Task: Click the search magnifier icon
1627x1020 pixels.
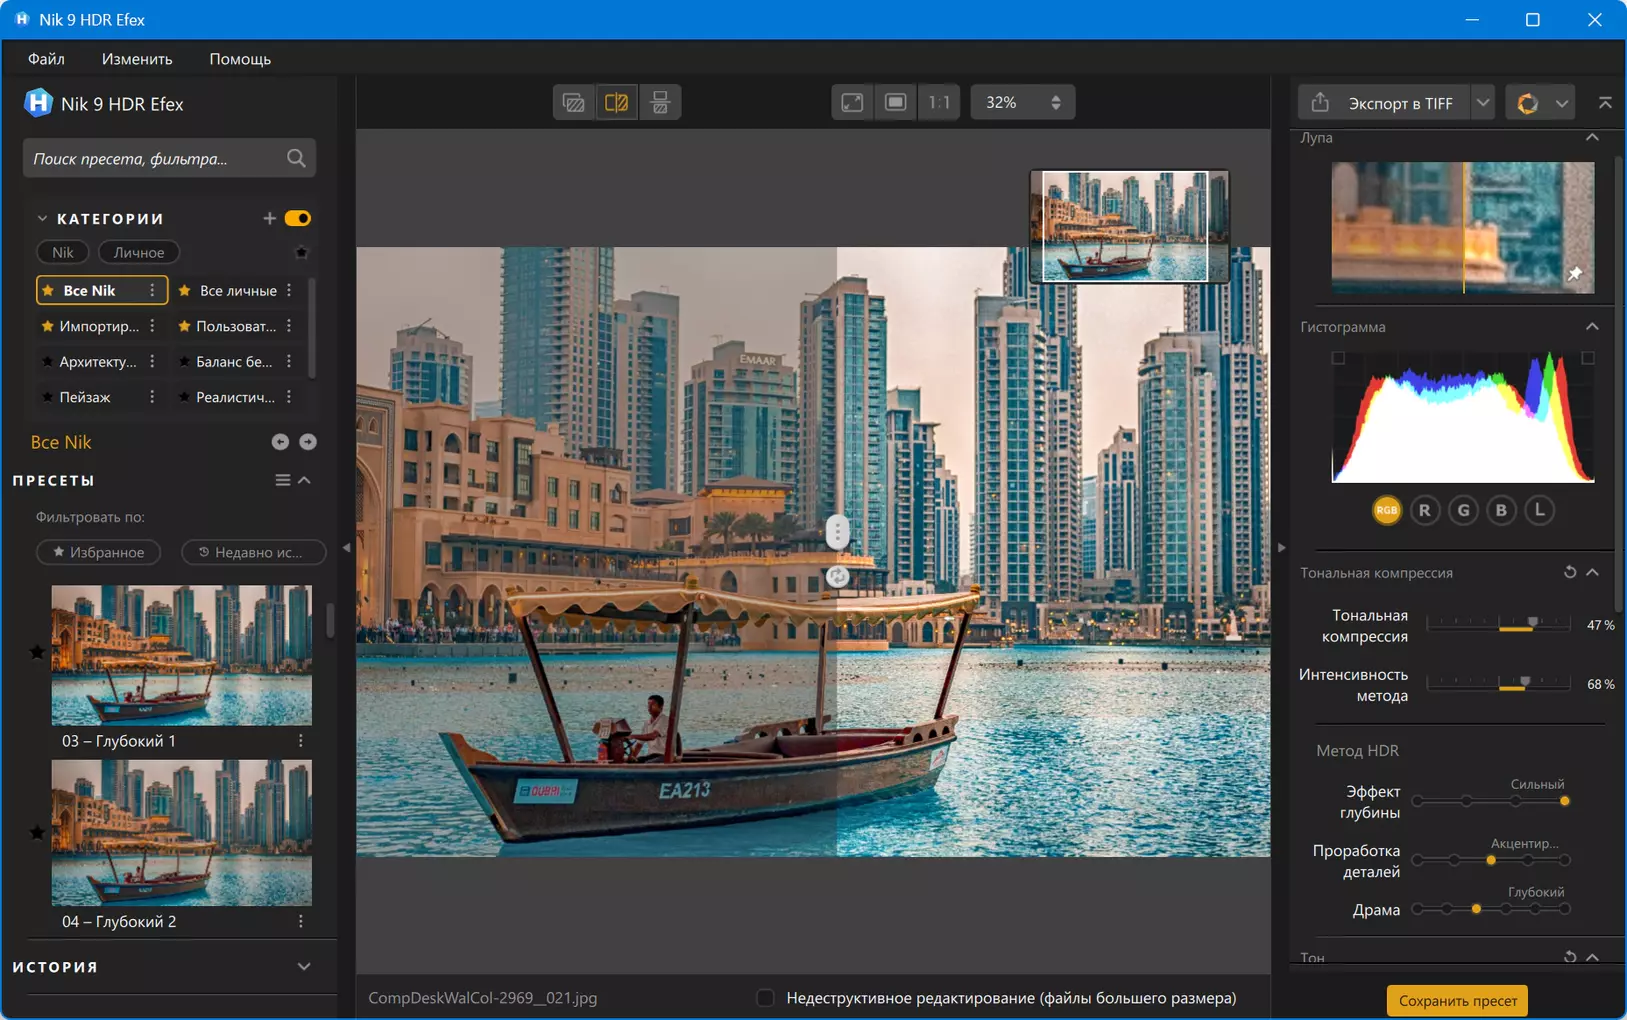Action: point(296,158)
